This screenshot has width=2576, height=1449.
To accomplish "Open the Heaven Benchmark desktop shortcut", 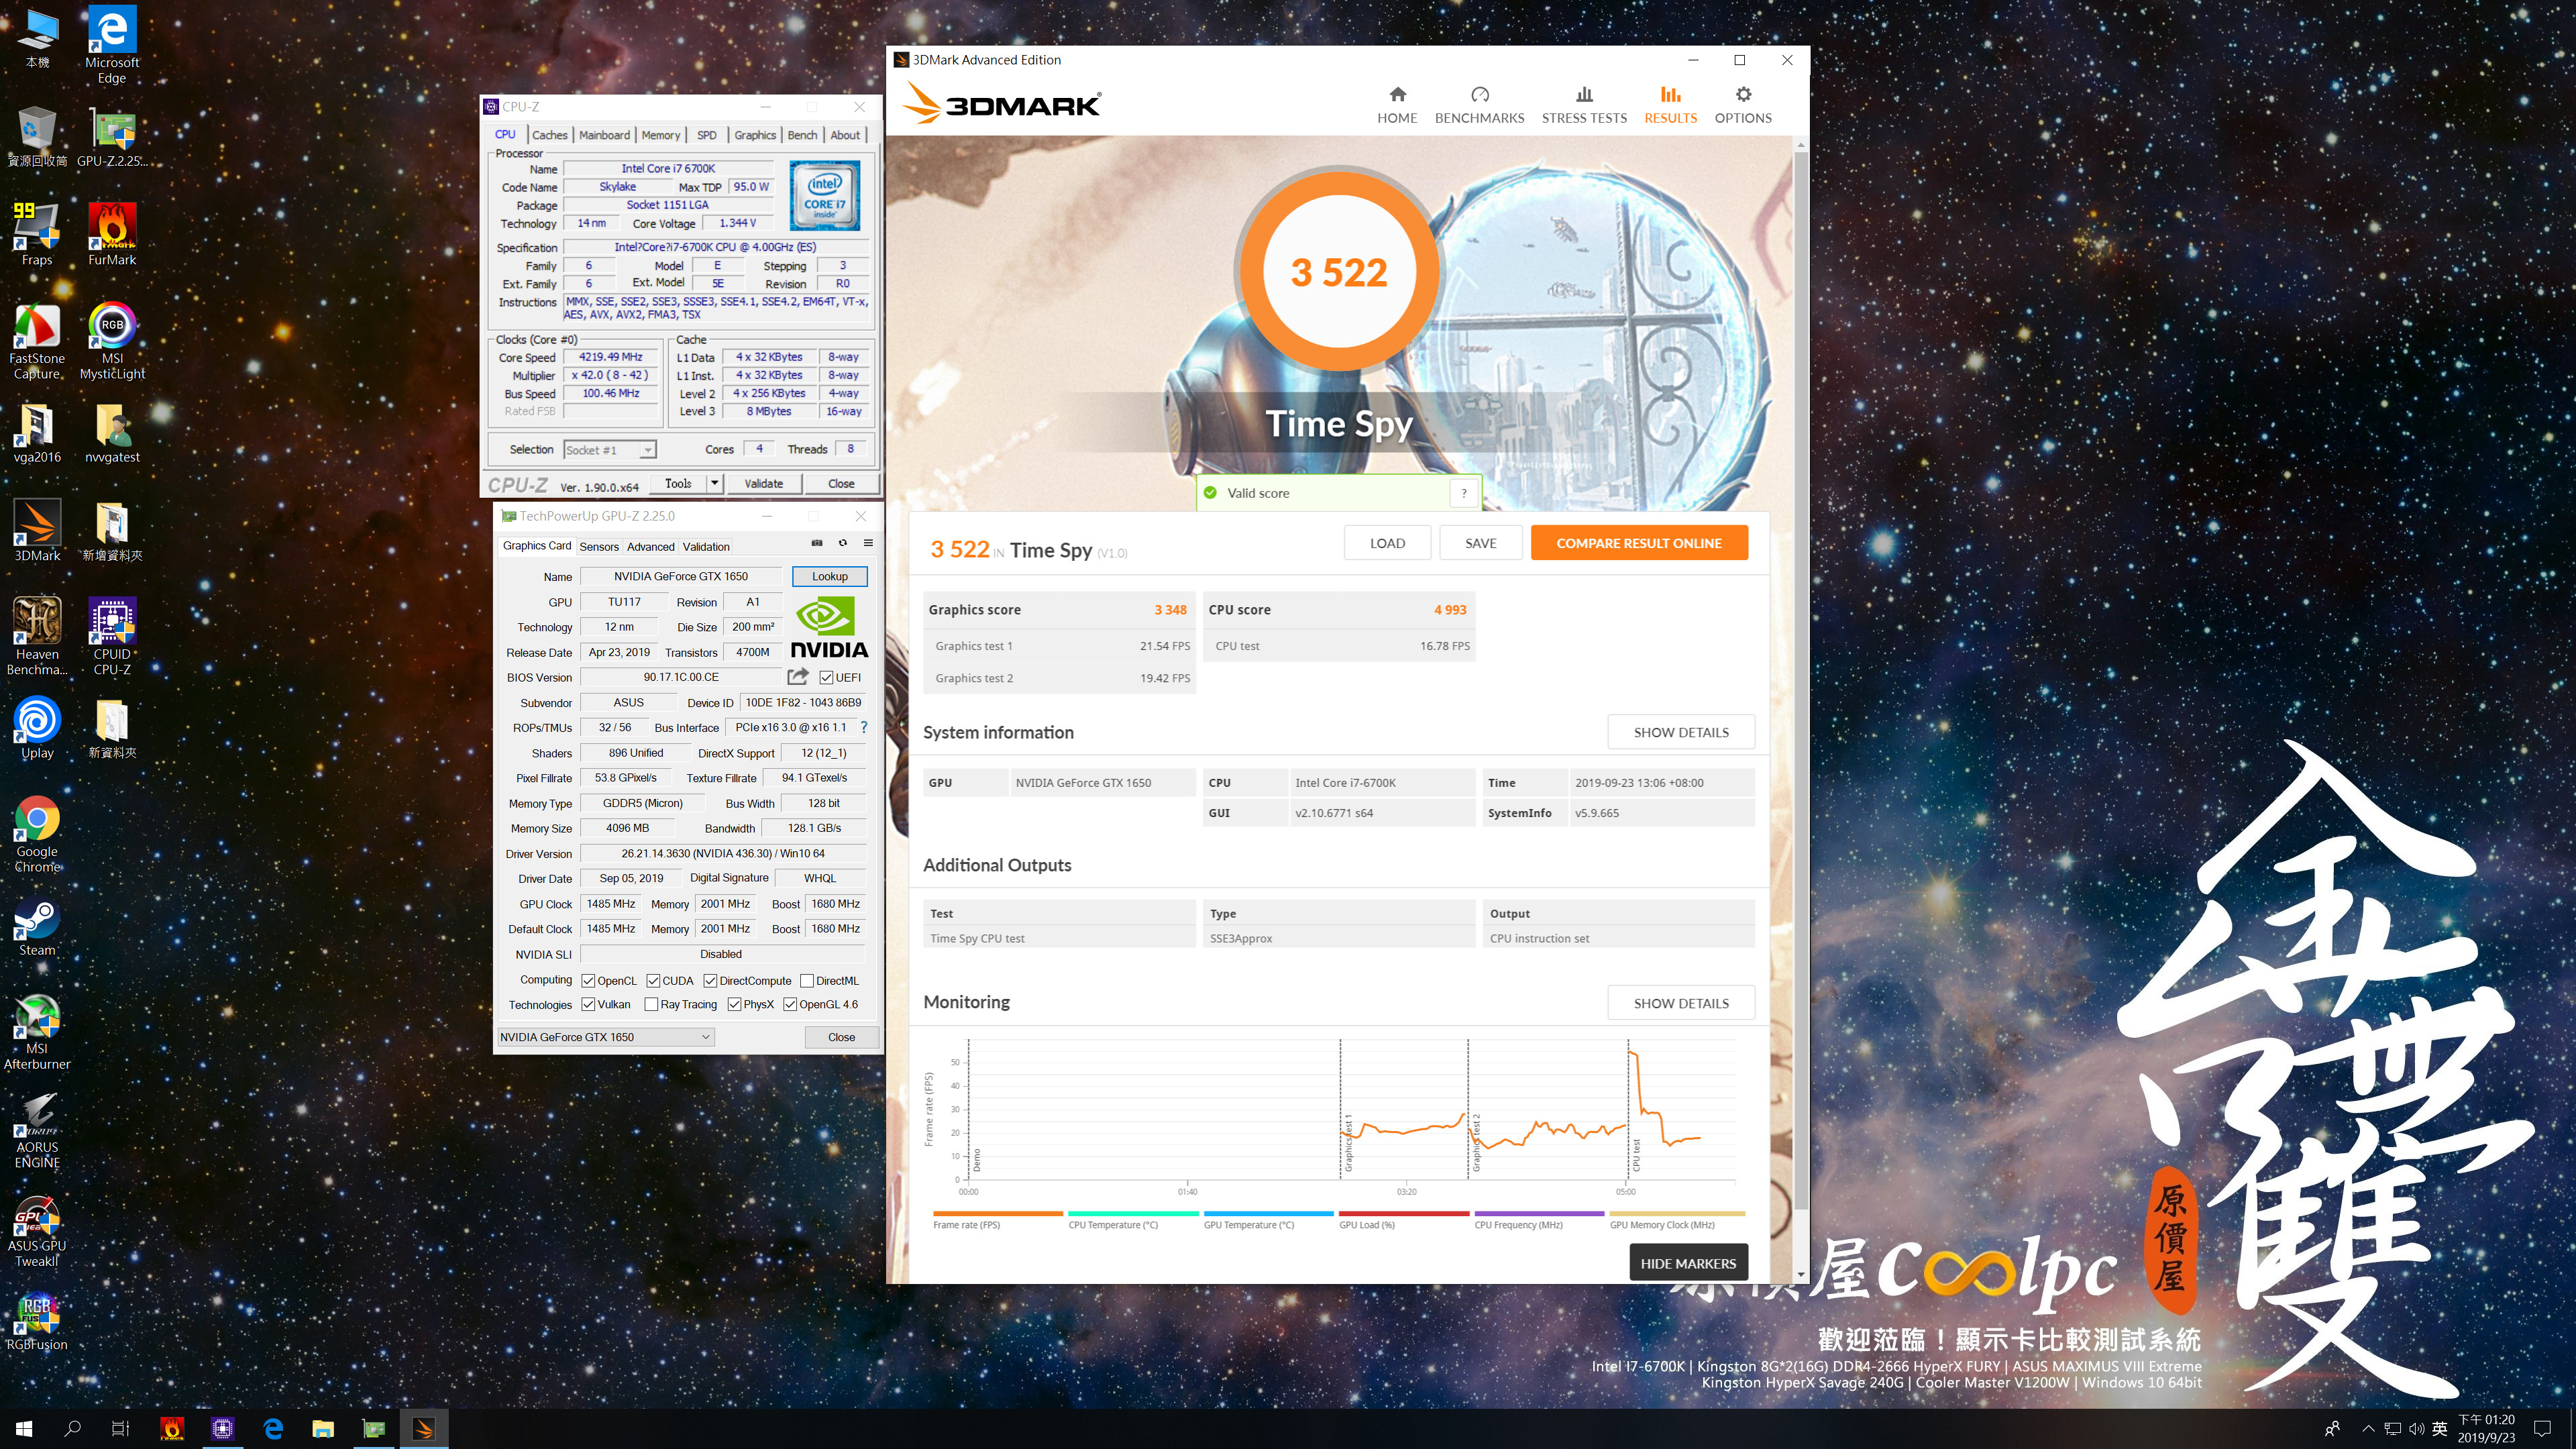I will (37, 636).
